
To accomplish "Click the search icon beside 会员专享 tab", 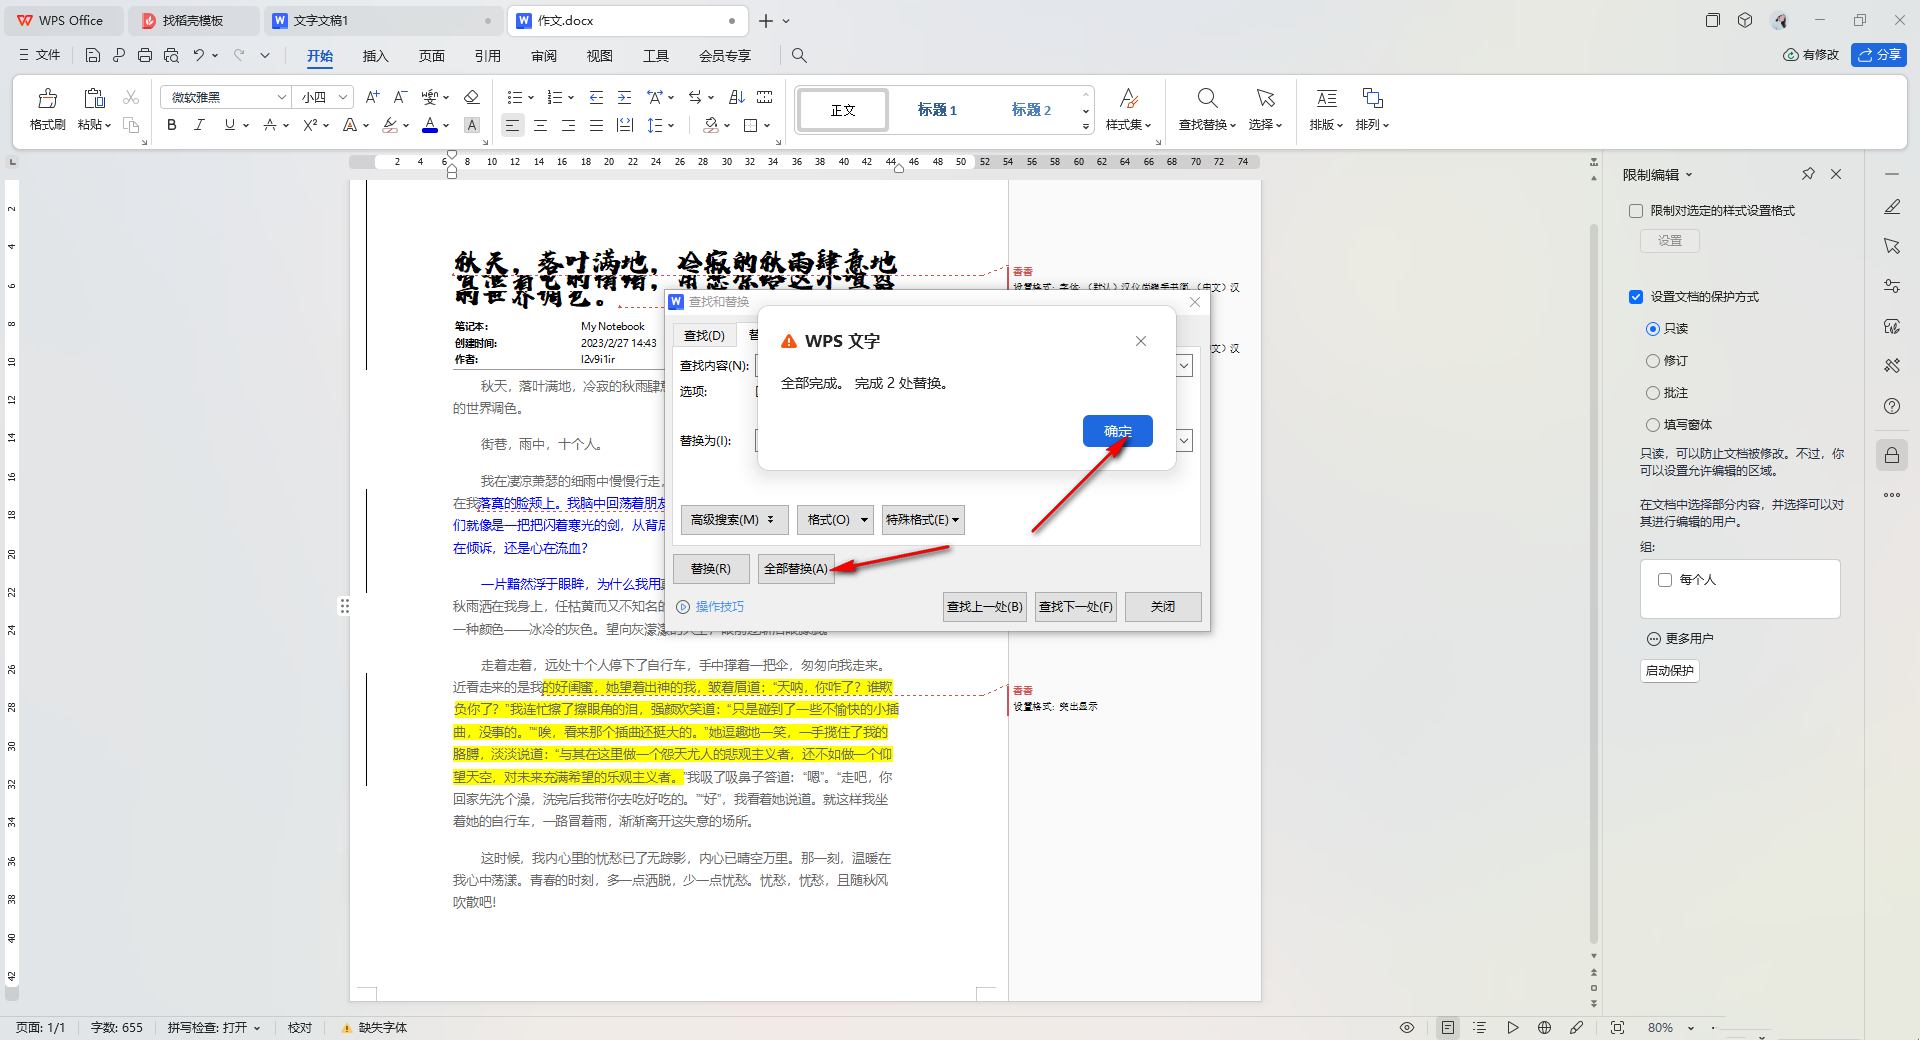I will 799,55.
